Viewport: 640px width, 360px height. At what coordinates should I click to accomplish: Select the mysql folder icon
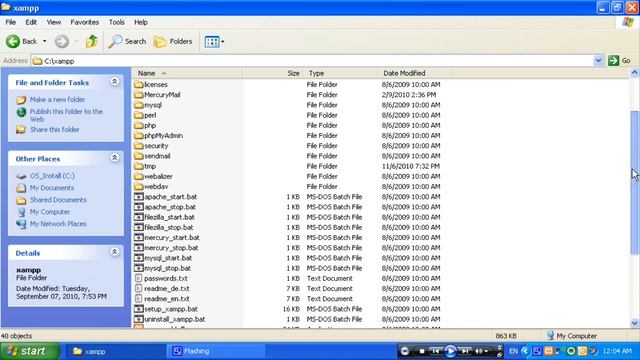139,105
